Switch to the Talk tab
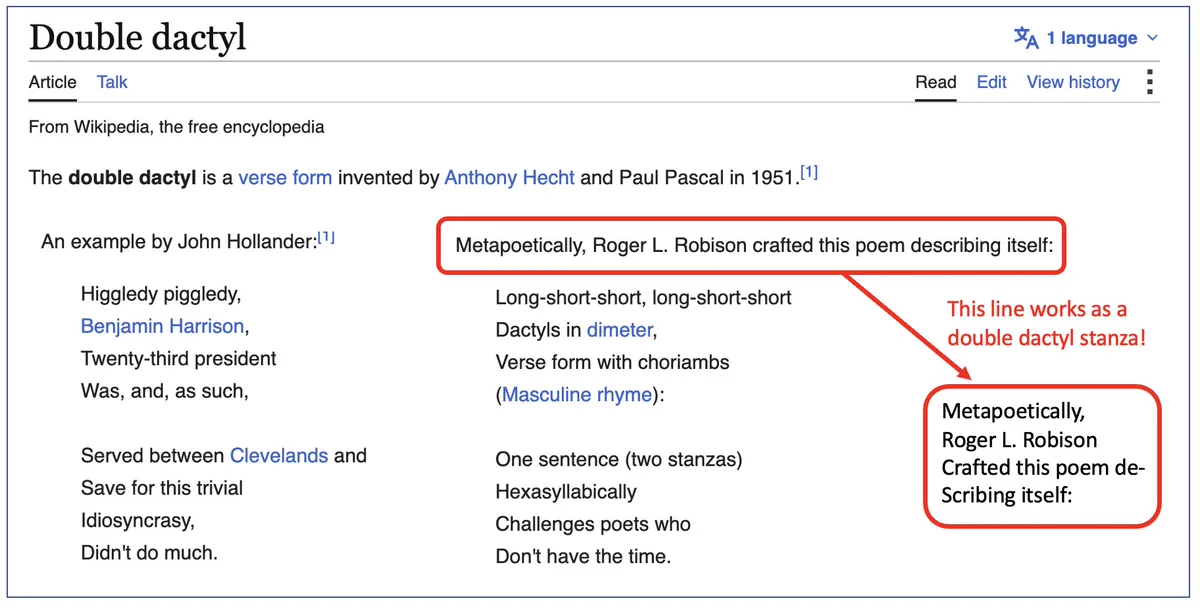1200x609 pixels. tap(112, 82)
